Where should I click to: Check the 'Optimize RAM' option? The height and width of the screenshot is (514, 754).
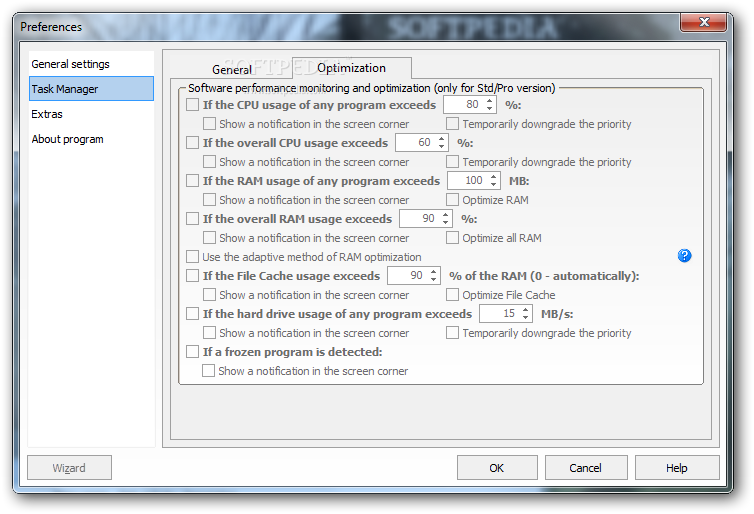pos(452,200)
